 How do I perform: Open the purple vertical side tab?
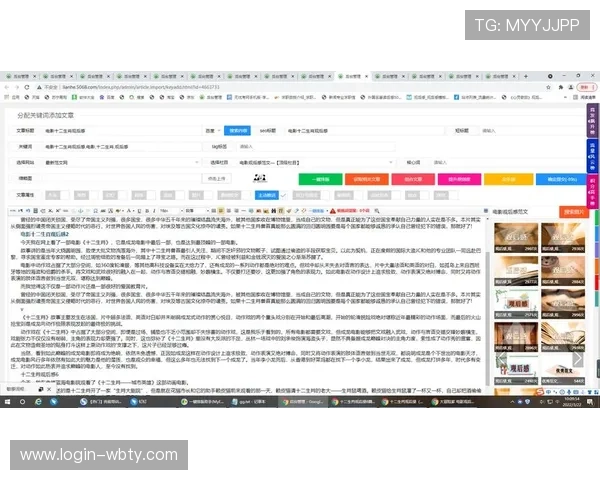click(592, 120)
